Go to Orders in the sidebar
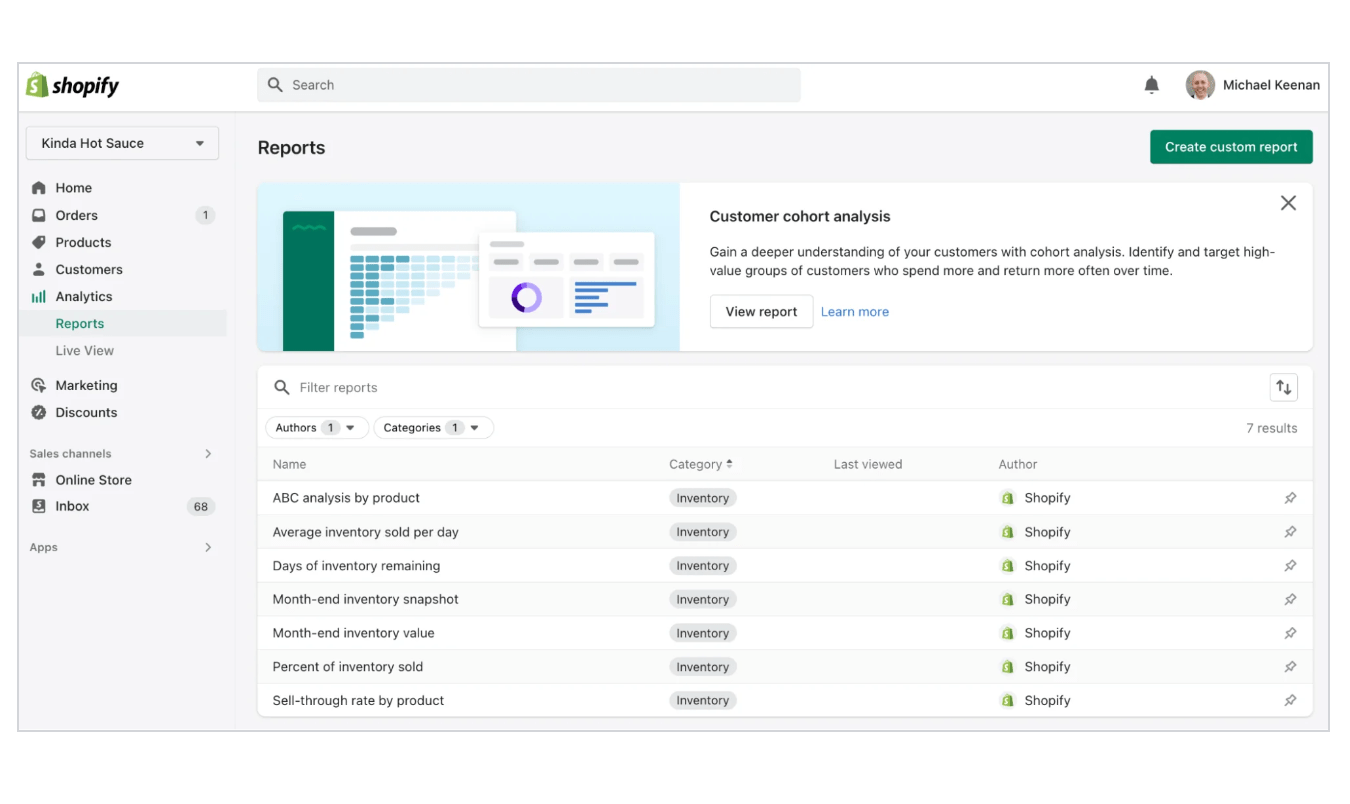This screenshot has width=1350, height=804. click(77, 215)
